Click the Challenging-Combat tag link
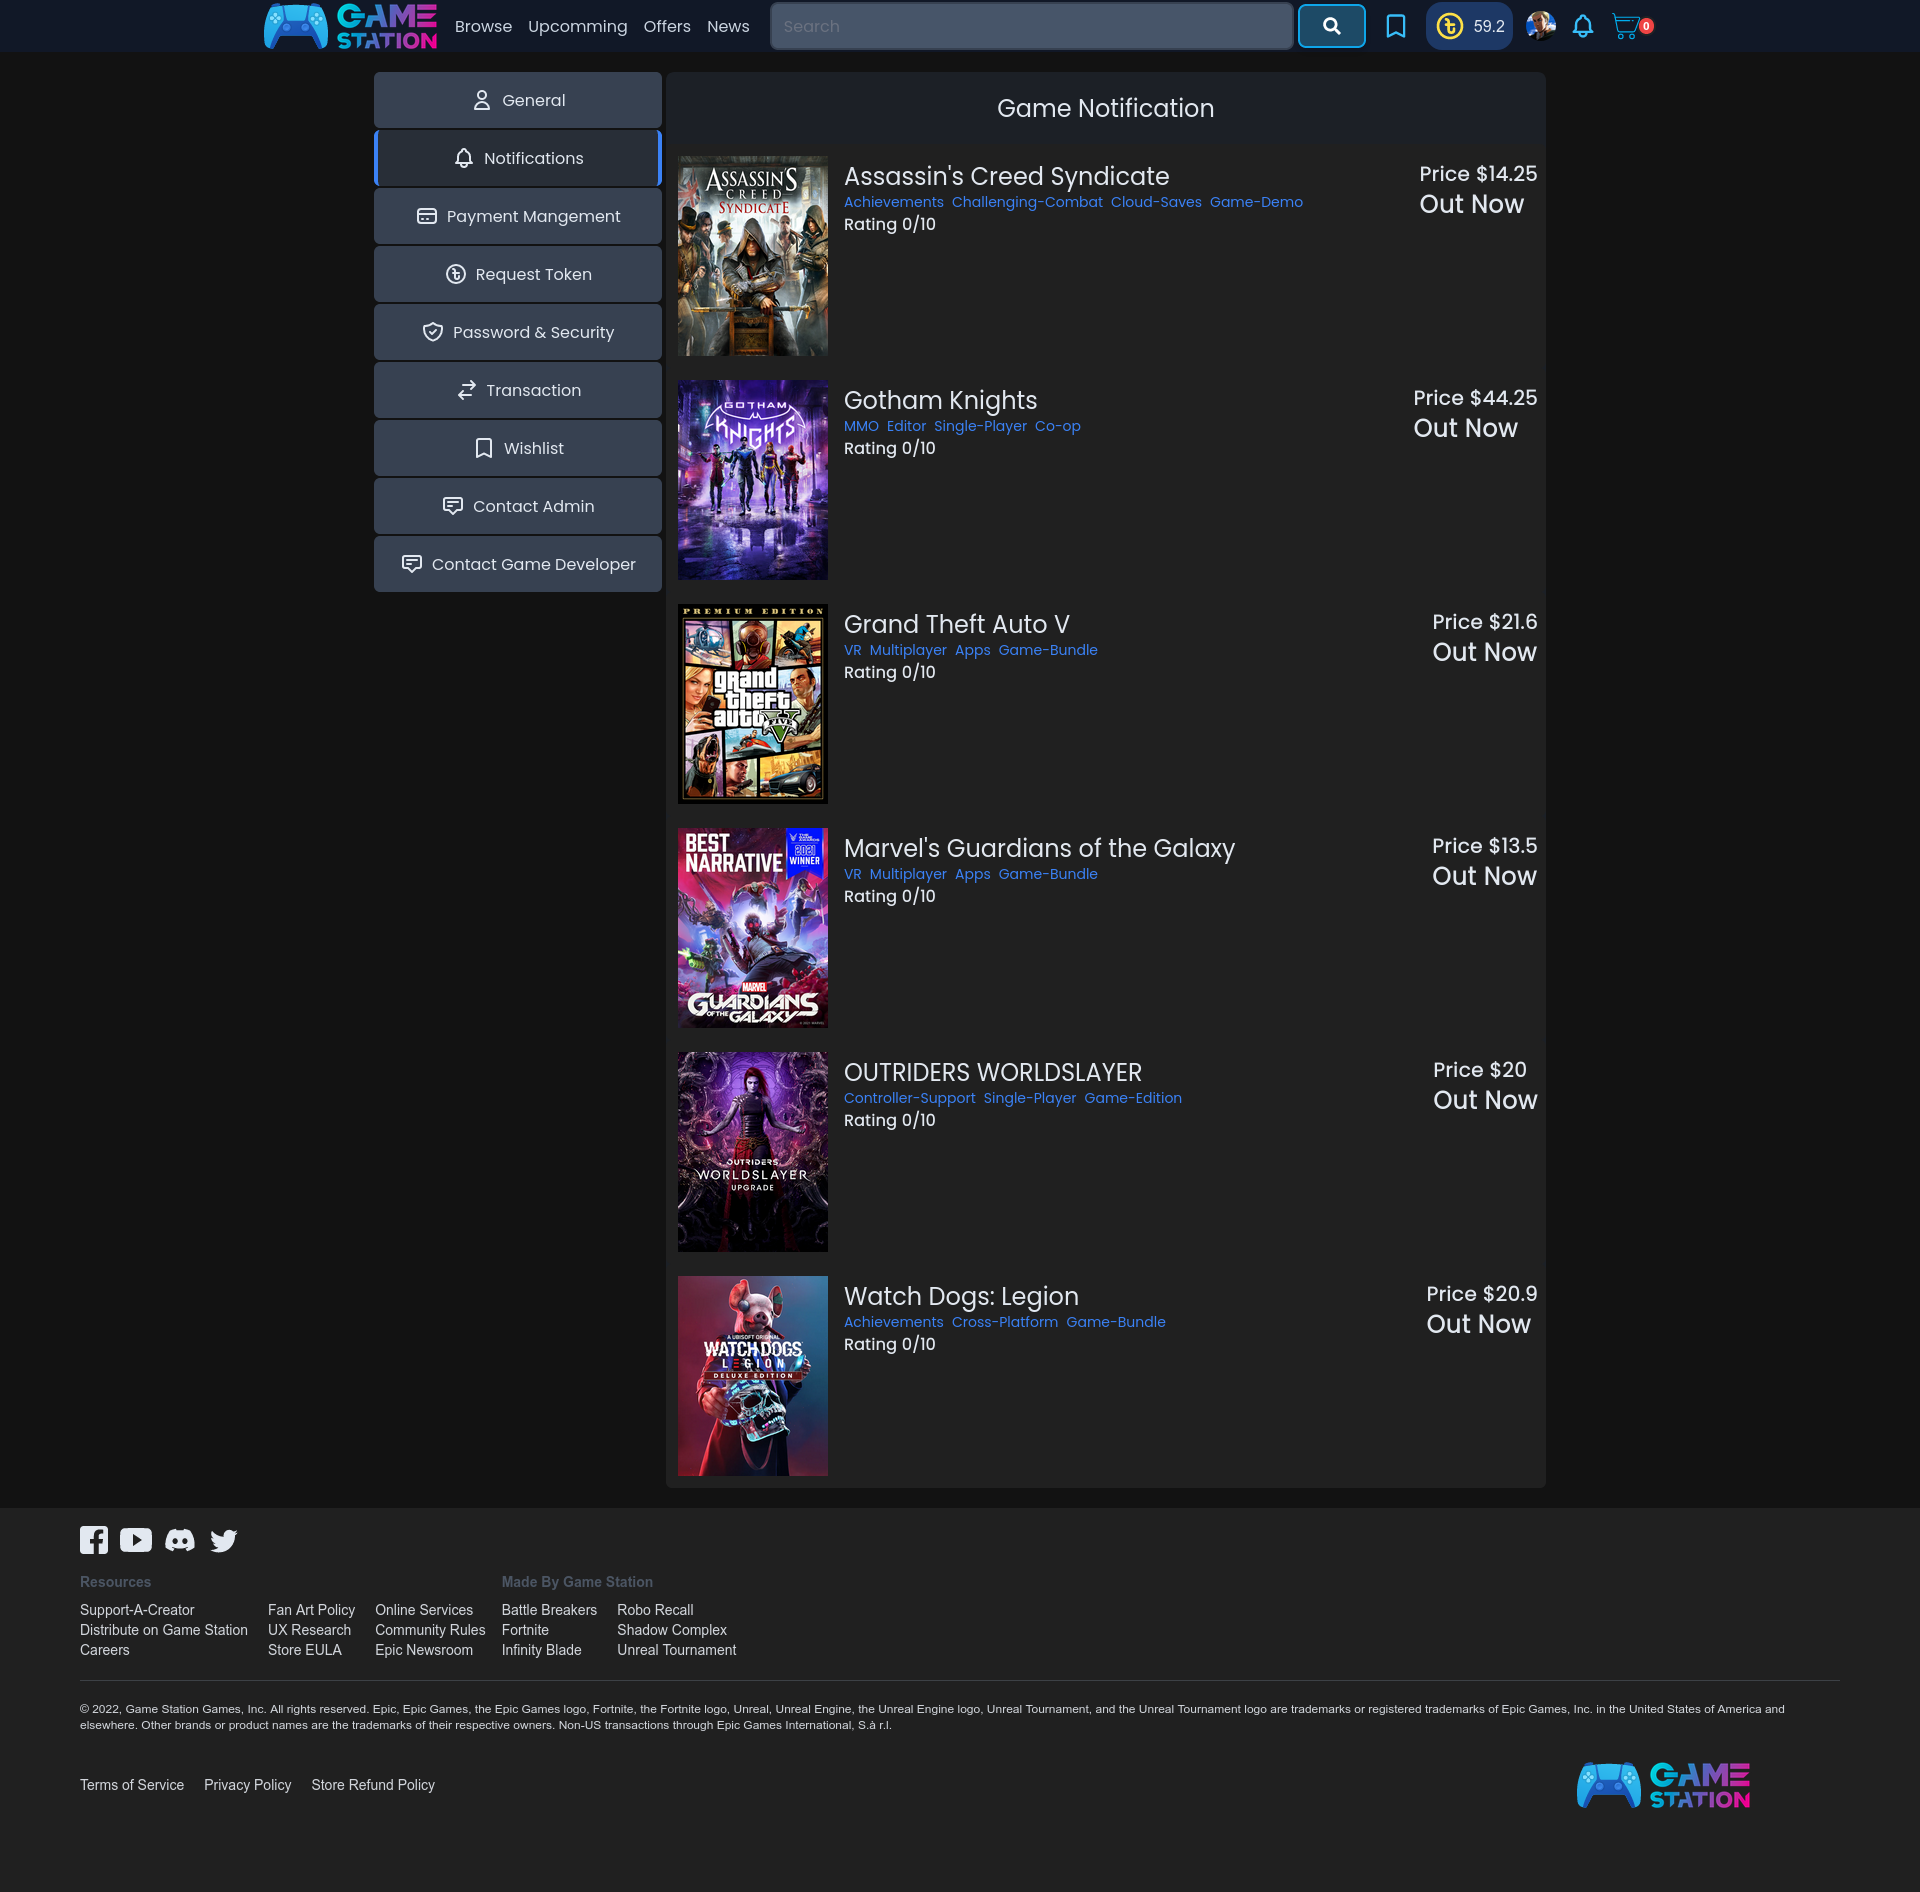Screen dimensions: 1920x1892 (1027, 202)
